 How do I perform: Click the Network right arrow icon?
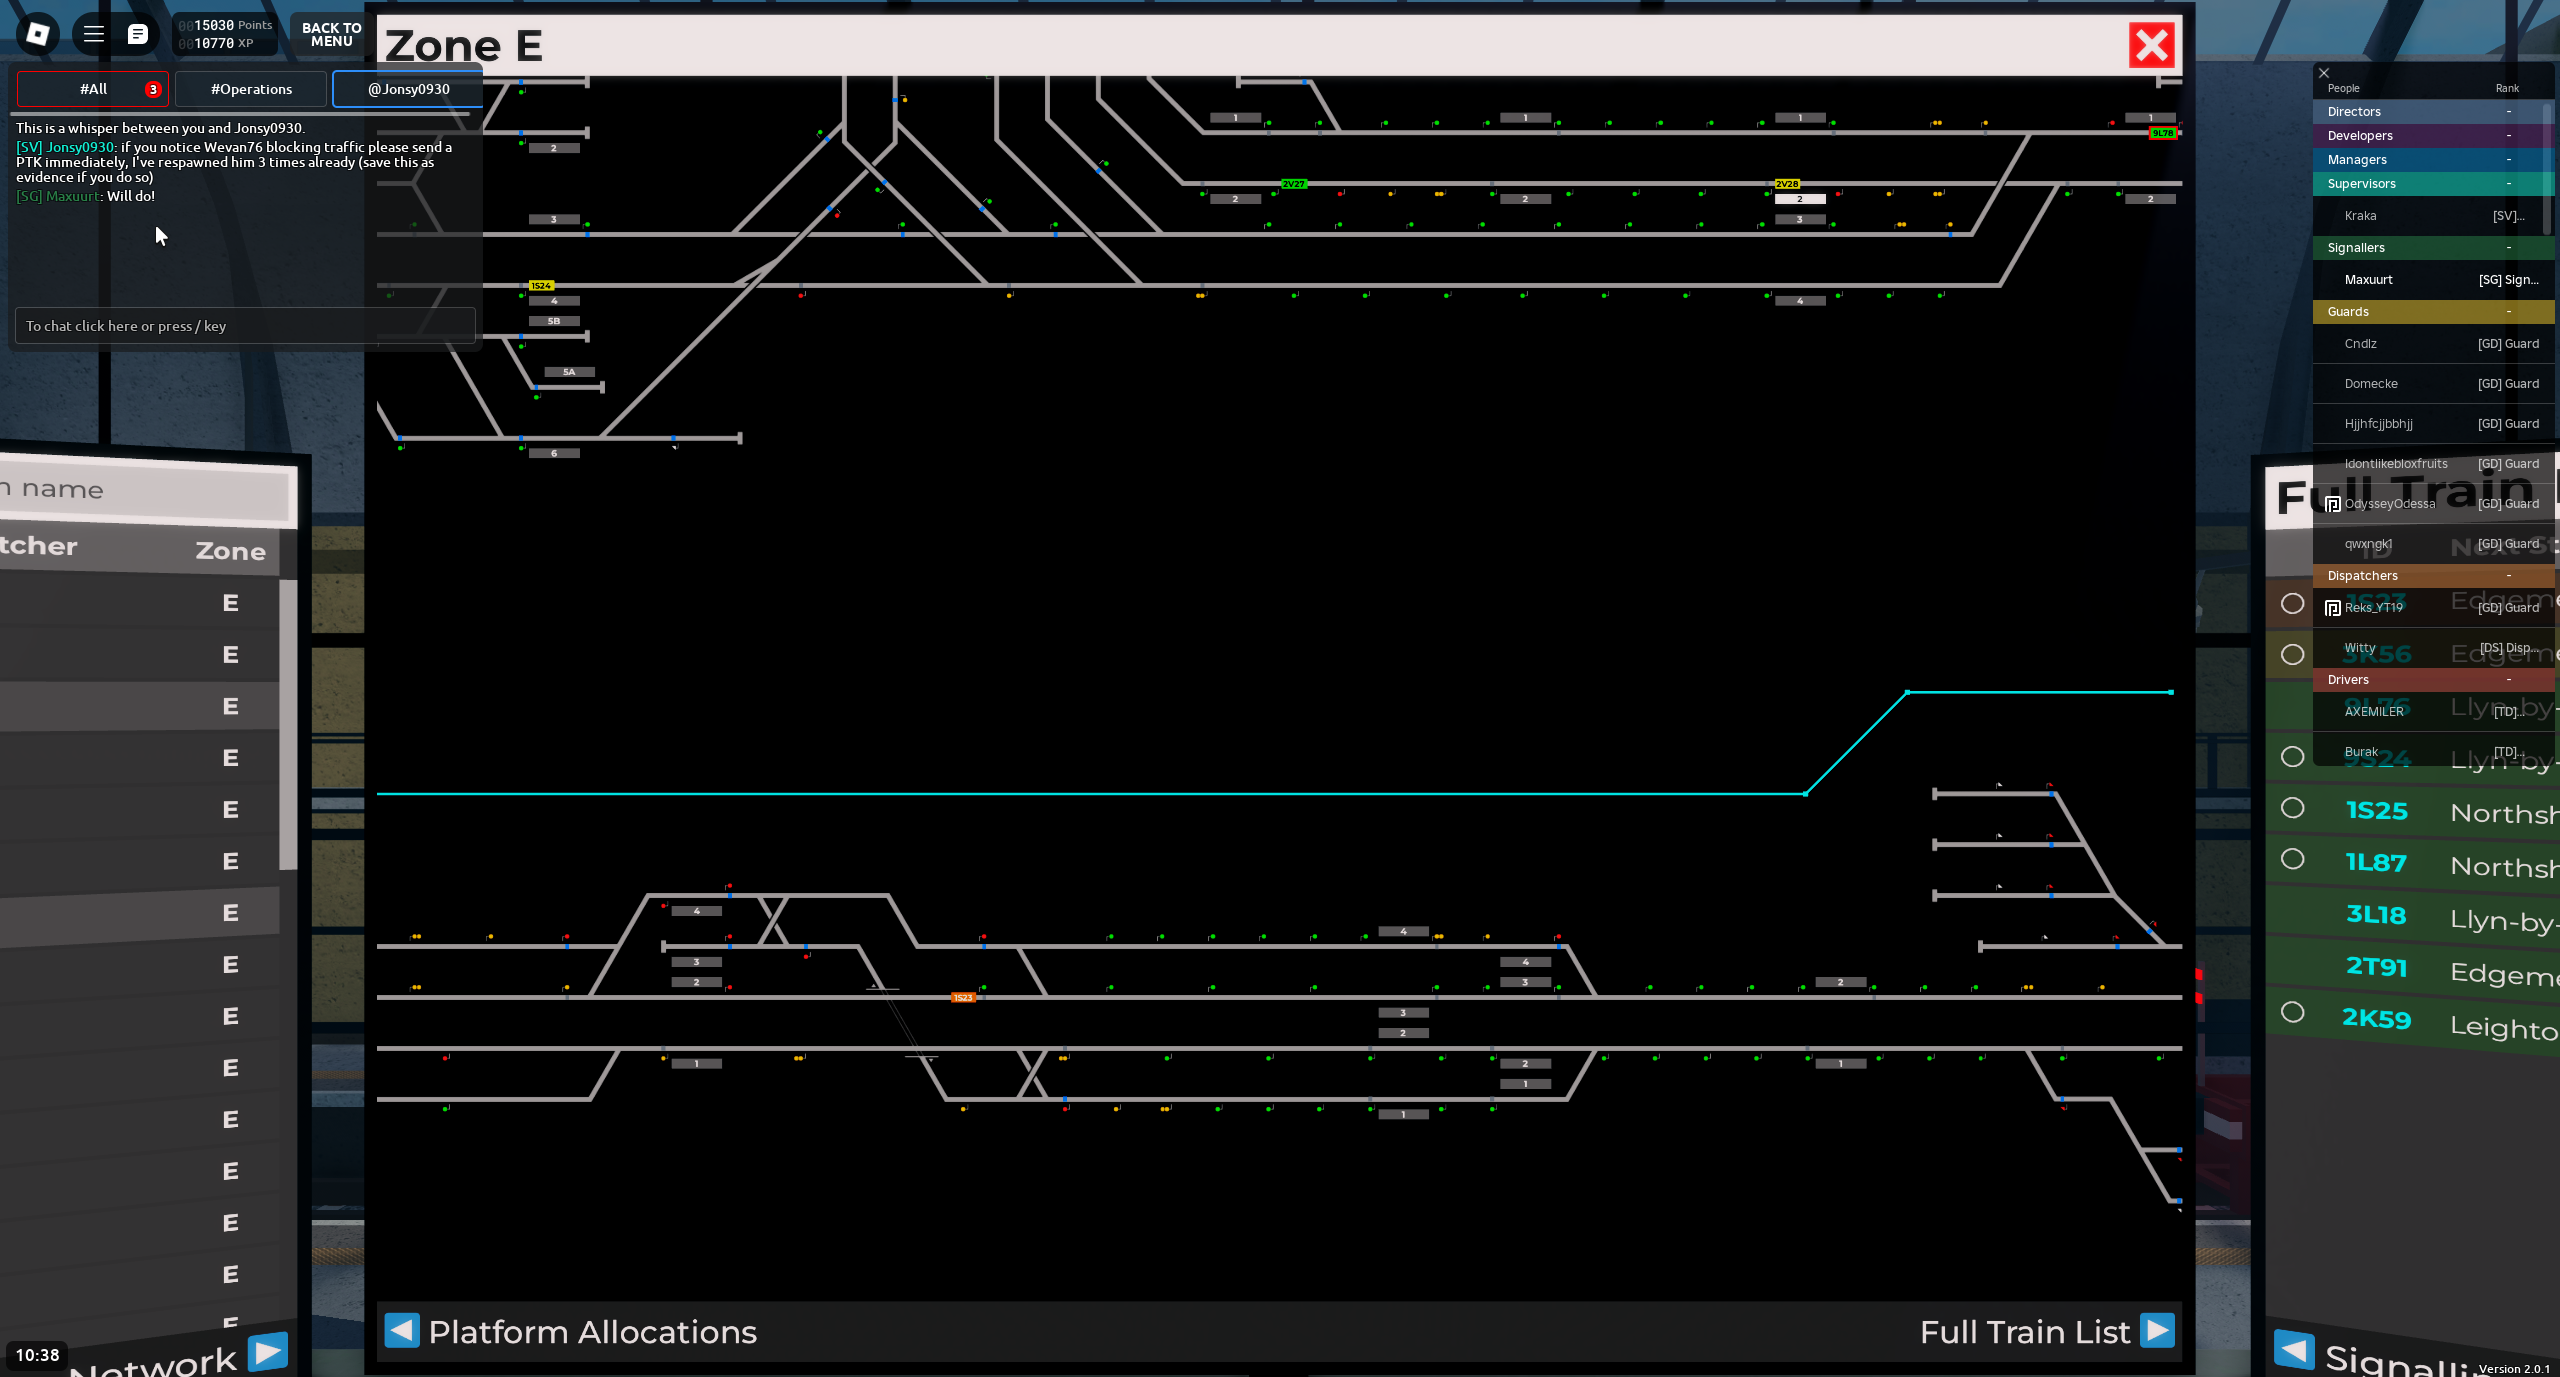[x=267, y=1351]
